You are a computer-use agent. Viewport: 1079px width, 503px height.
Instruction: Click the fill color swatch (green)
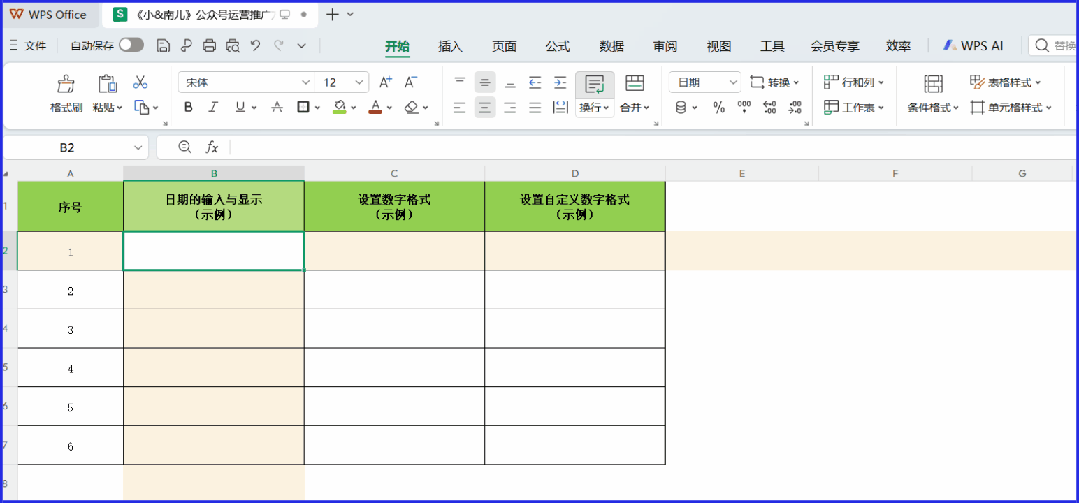[339, 107]
